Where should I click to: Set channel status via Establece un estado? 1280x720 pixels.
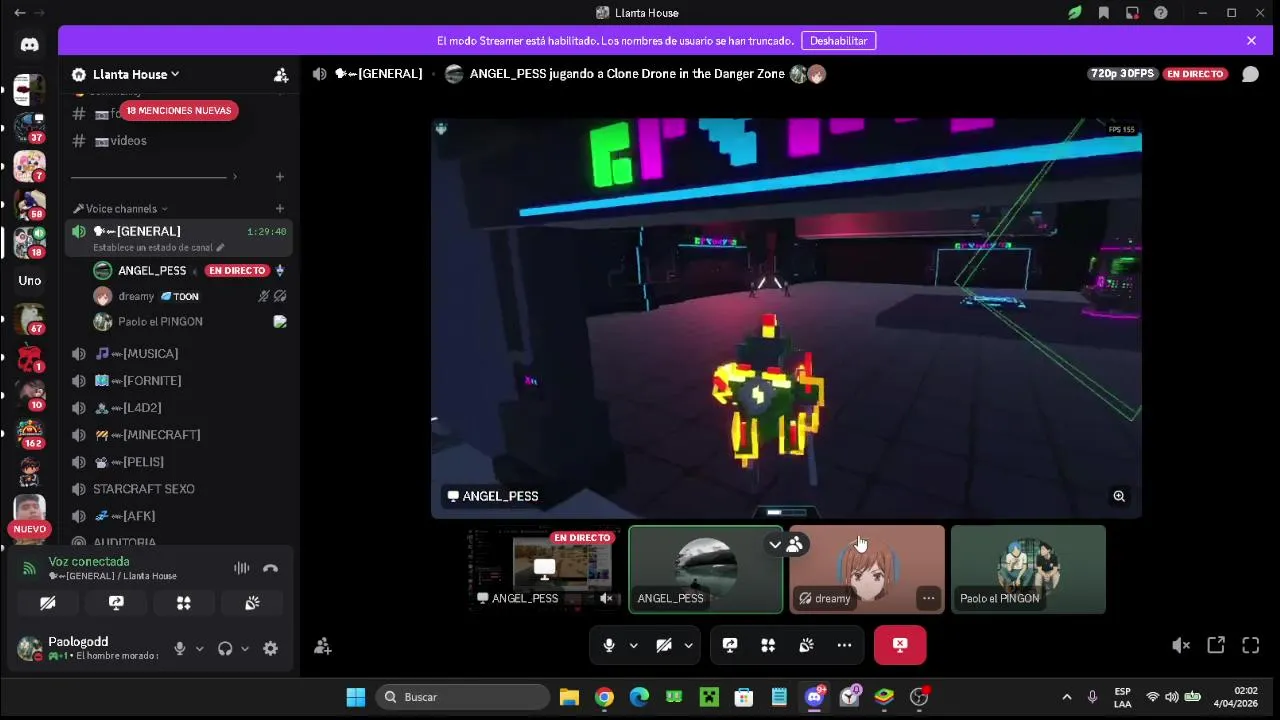click(159, 247)
